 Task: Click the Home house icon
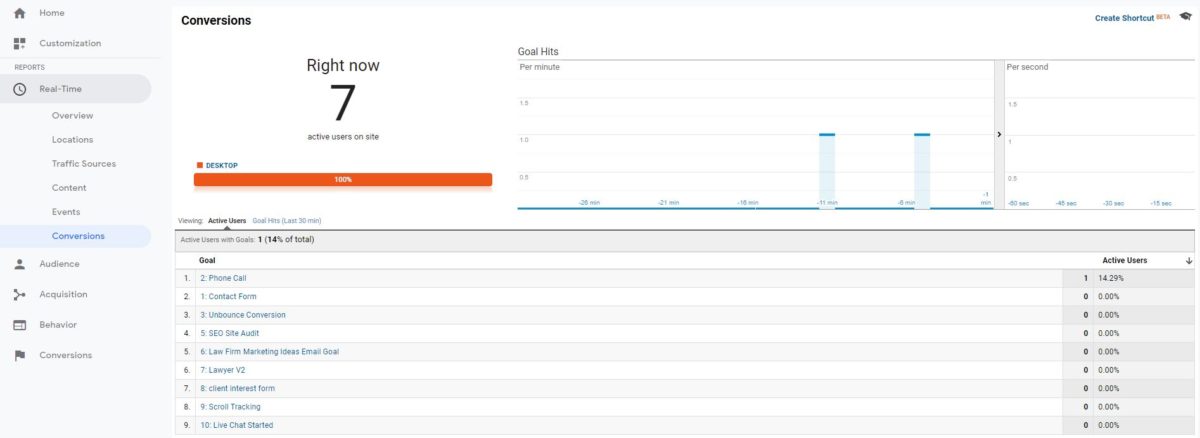tap(19, 13)
